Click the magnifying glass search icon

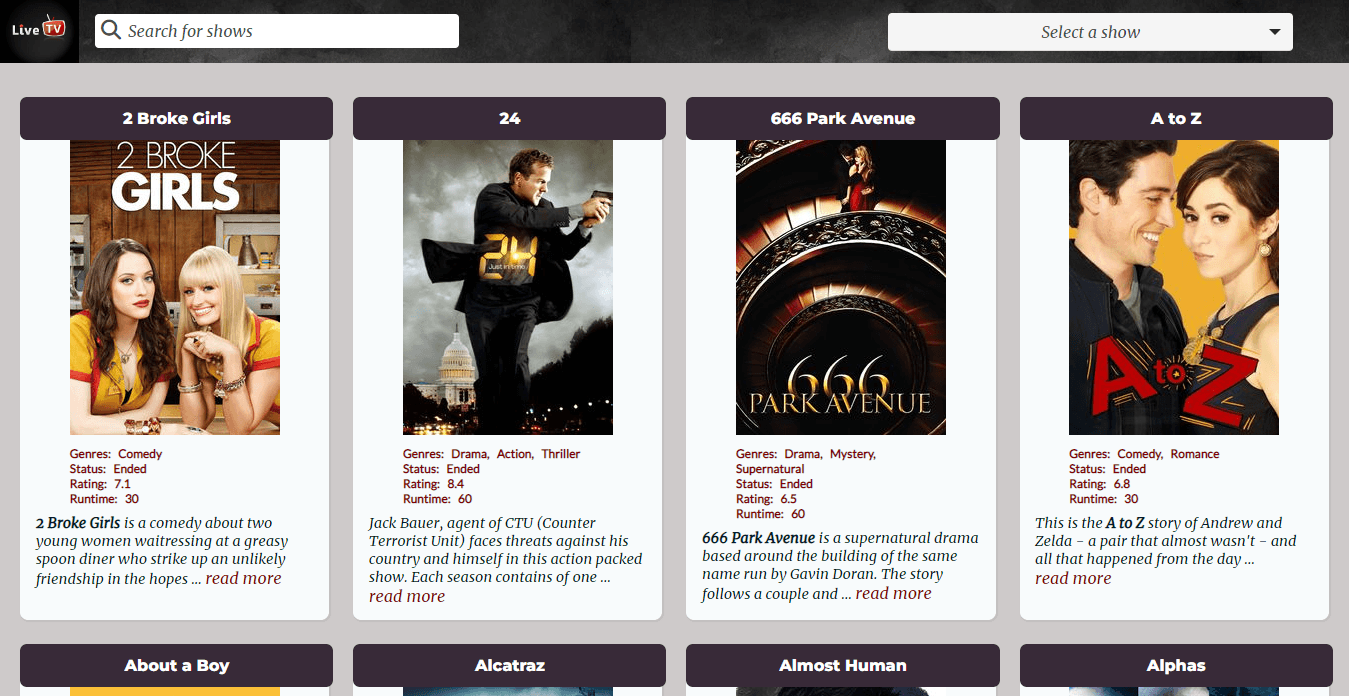click(x=111, y=30)
